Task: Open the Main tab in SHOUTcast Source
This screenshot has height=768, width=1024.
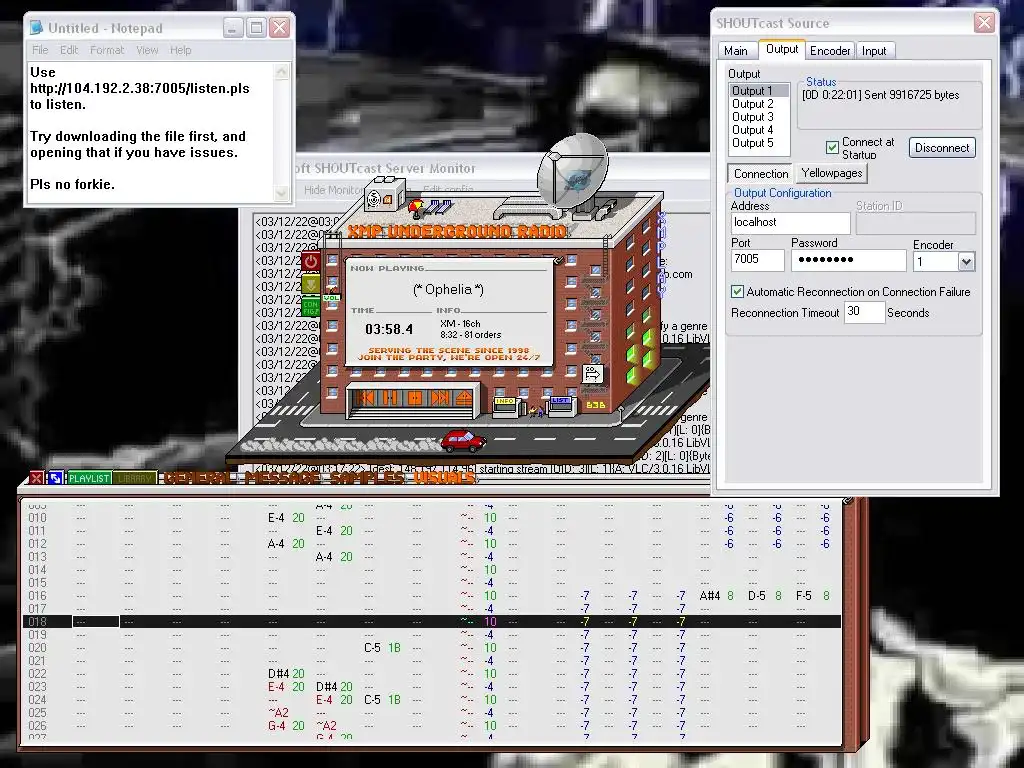Action: (x=735, y=51)
